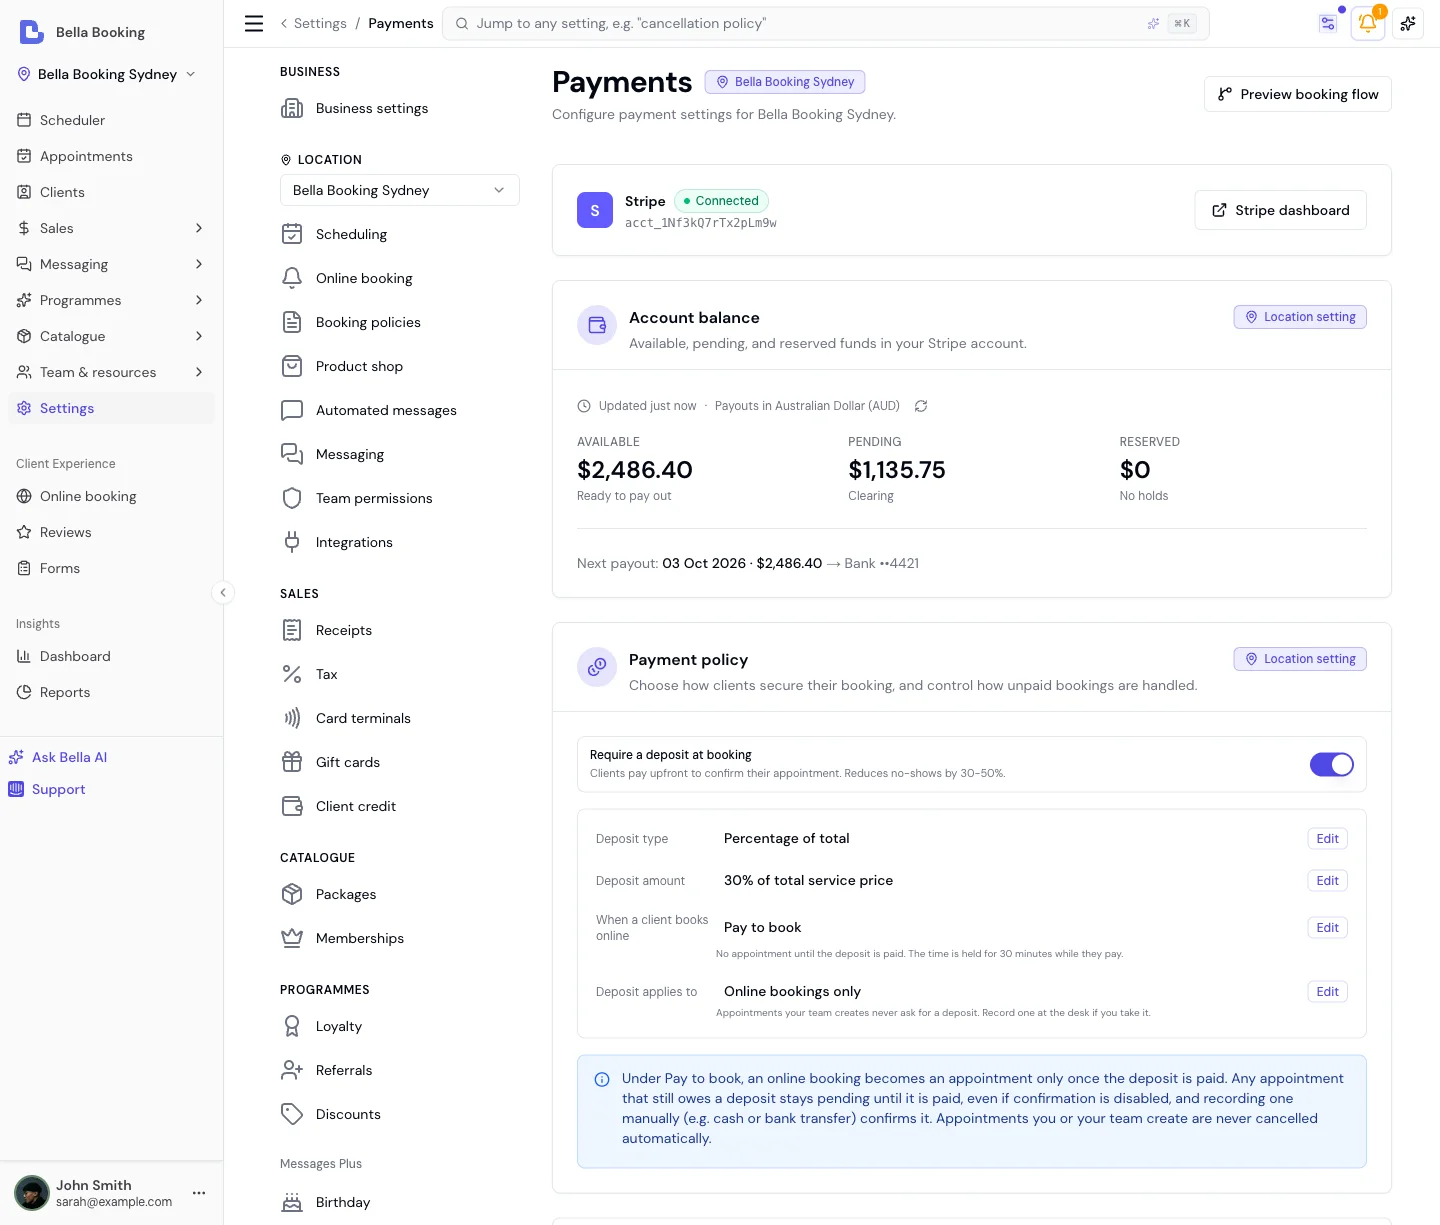Open Scheduler in the sidebar
This screenshot has width=1440, height=1225.
tap(111, 120)
